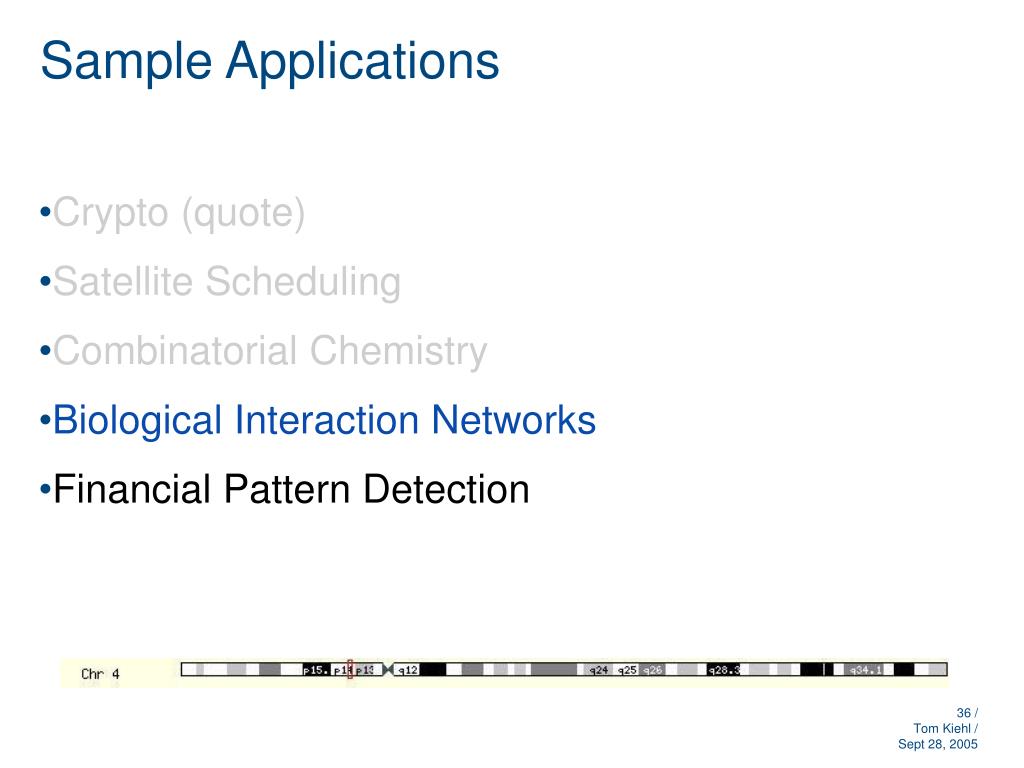
Task: Select the q26 chromosome band
Action: pos(652,670)
